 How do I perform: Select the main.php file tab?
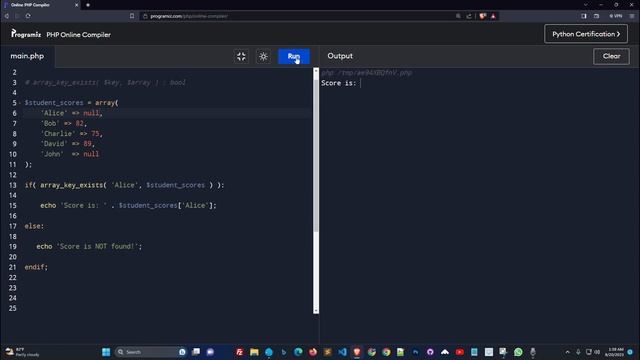[27, 56]
